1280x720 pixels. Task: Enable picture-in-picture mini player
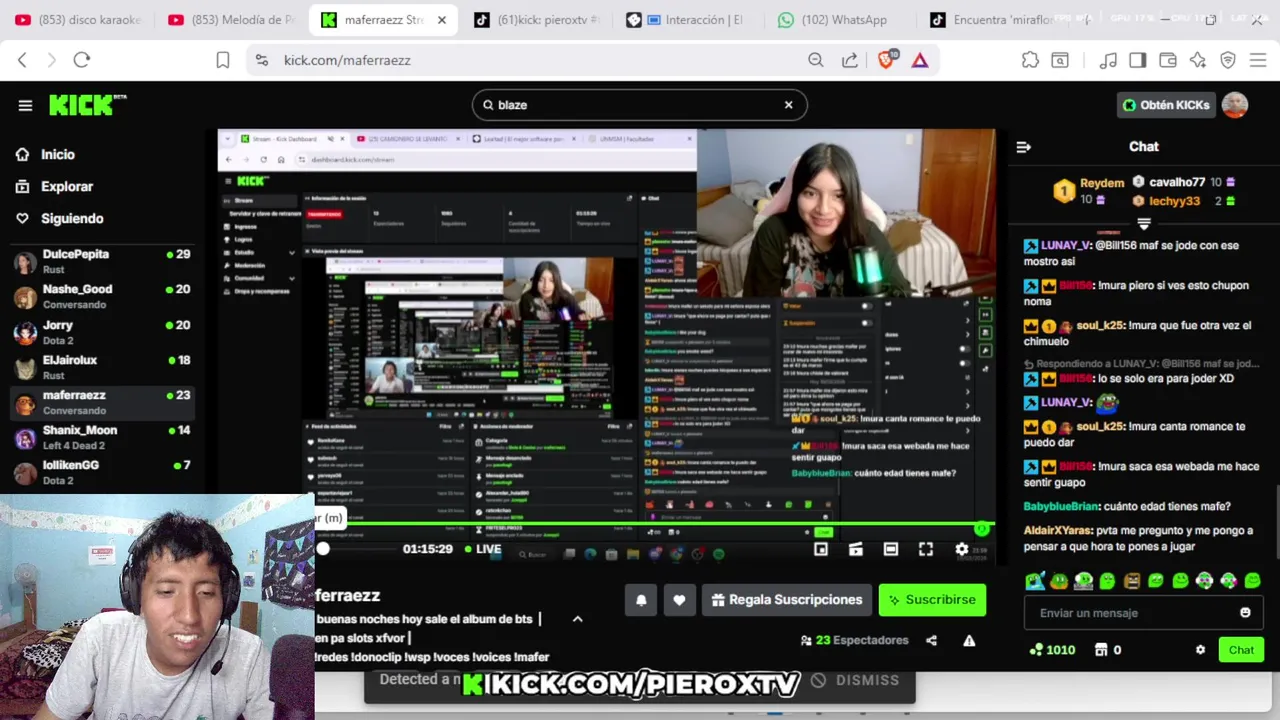click(x=821, y=549)
